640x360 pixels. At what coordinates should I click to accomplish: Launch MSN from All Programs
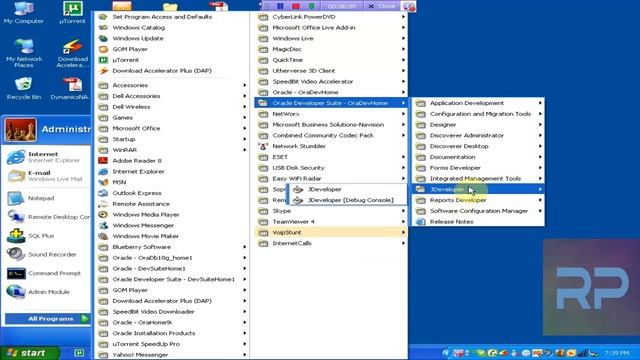pyautogui.click(x=172, y=182)
